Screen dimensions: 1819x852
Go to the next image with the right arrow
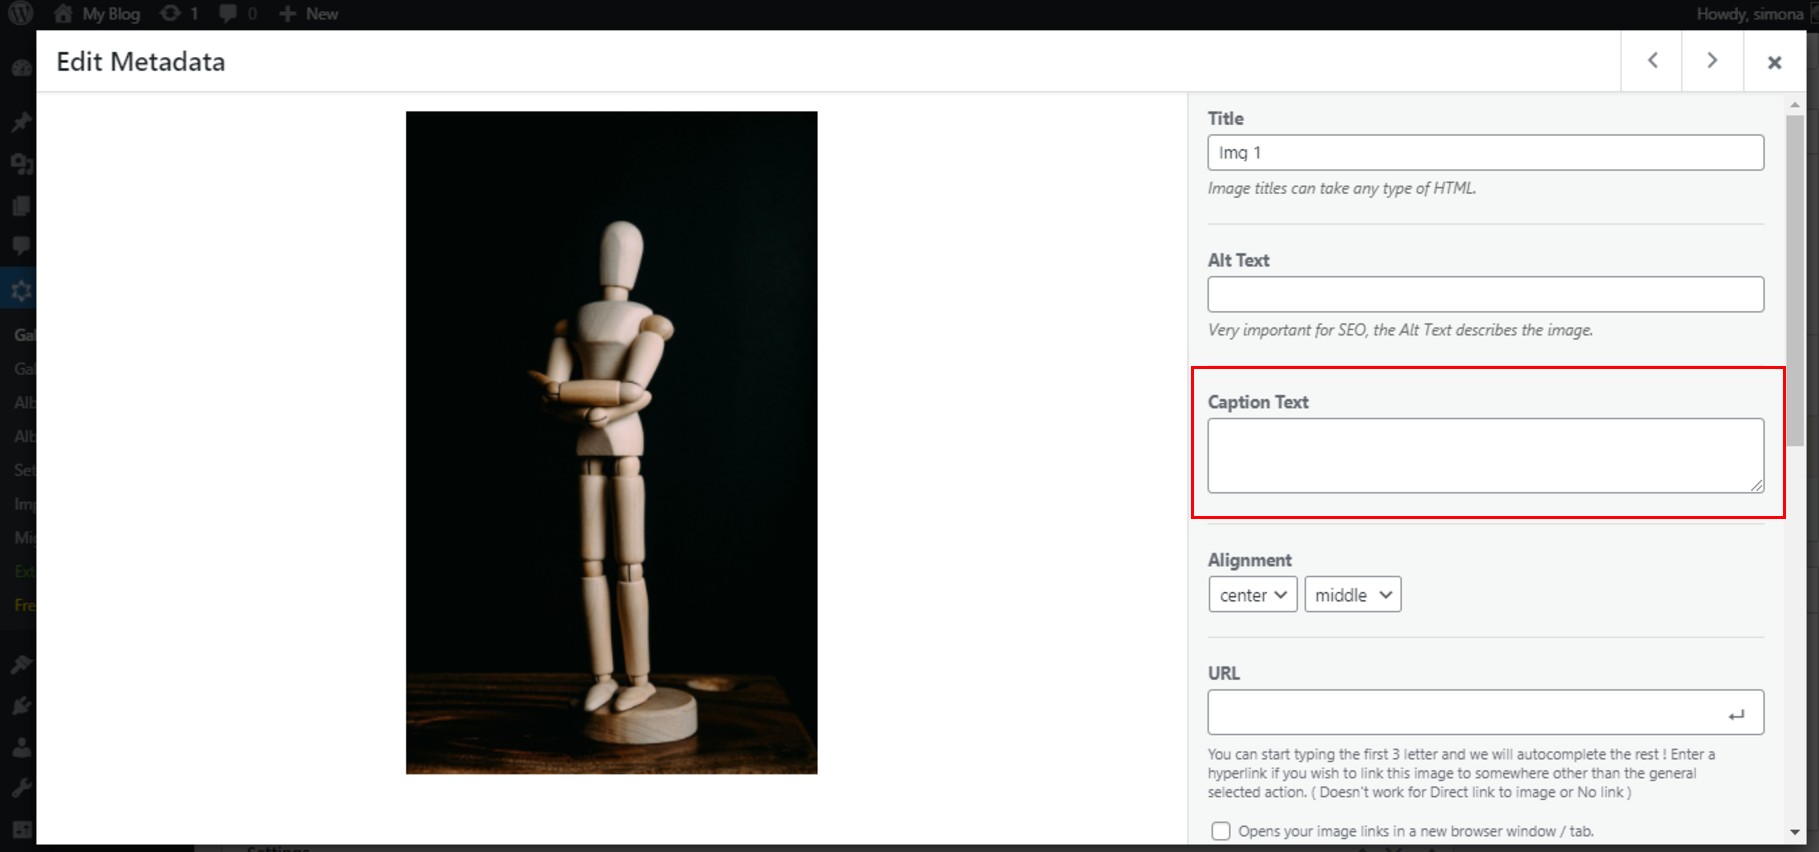(x=1712, y=61)
